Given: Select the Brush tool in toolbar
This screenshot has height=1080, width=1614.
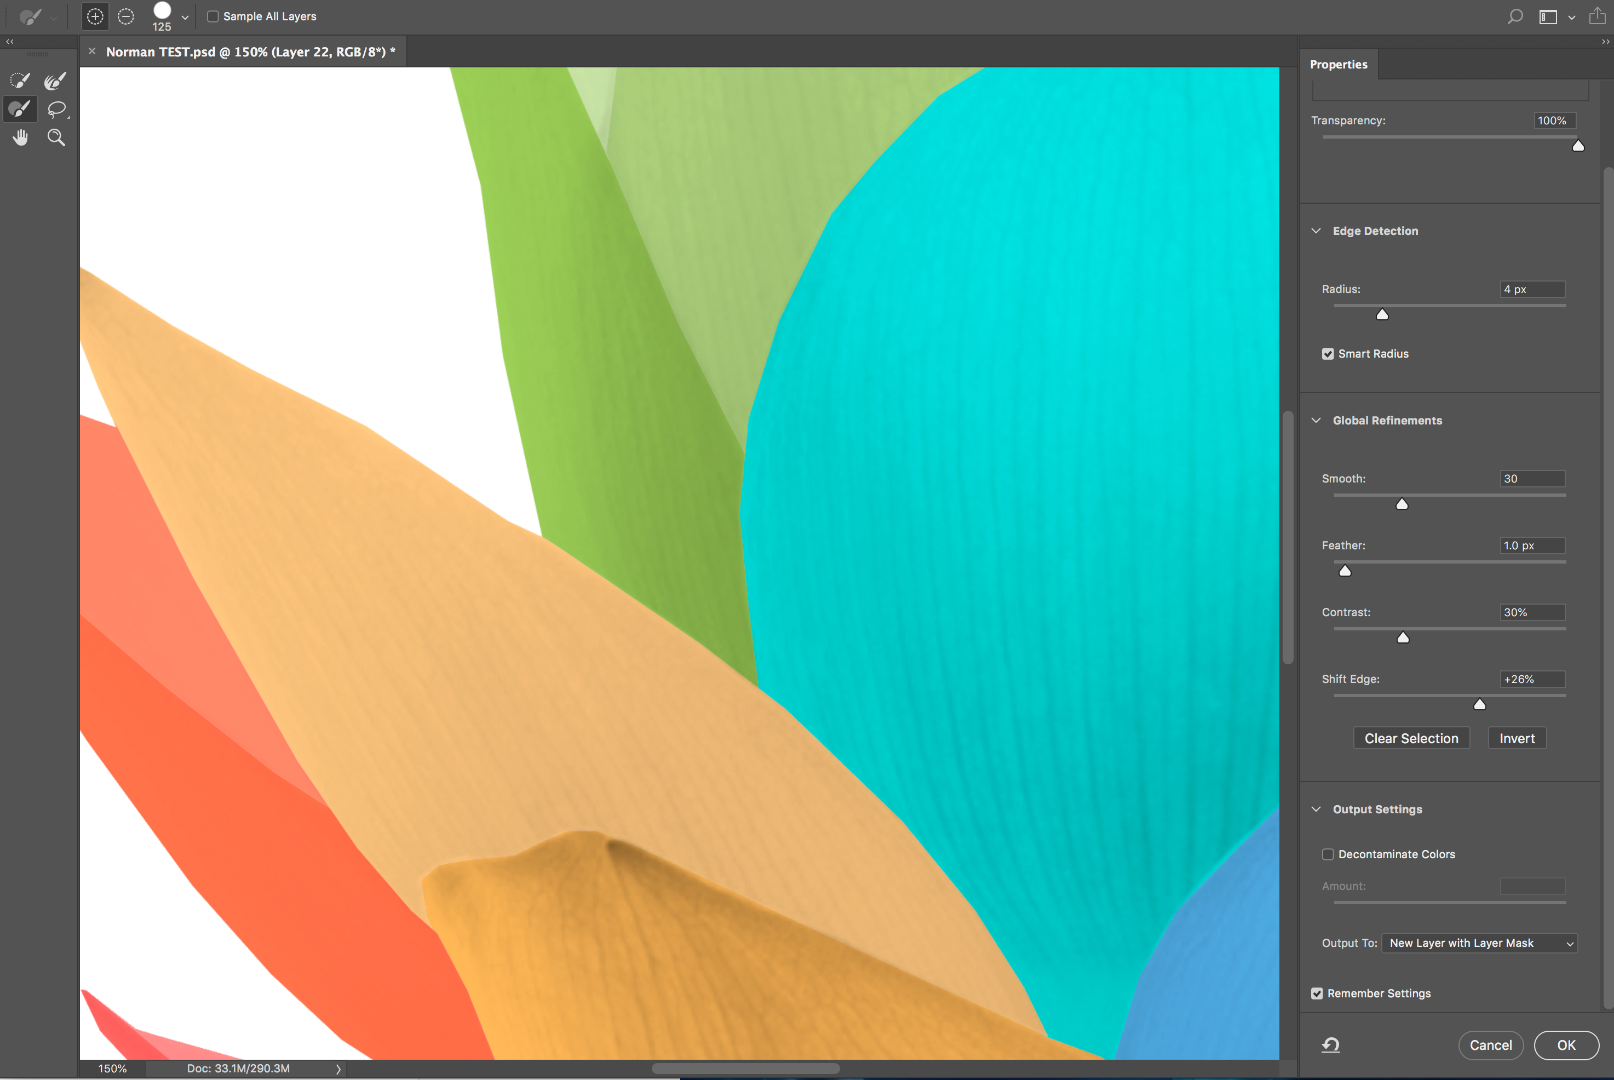Looking at the screenshot, I should point(20,109).
